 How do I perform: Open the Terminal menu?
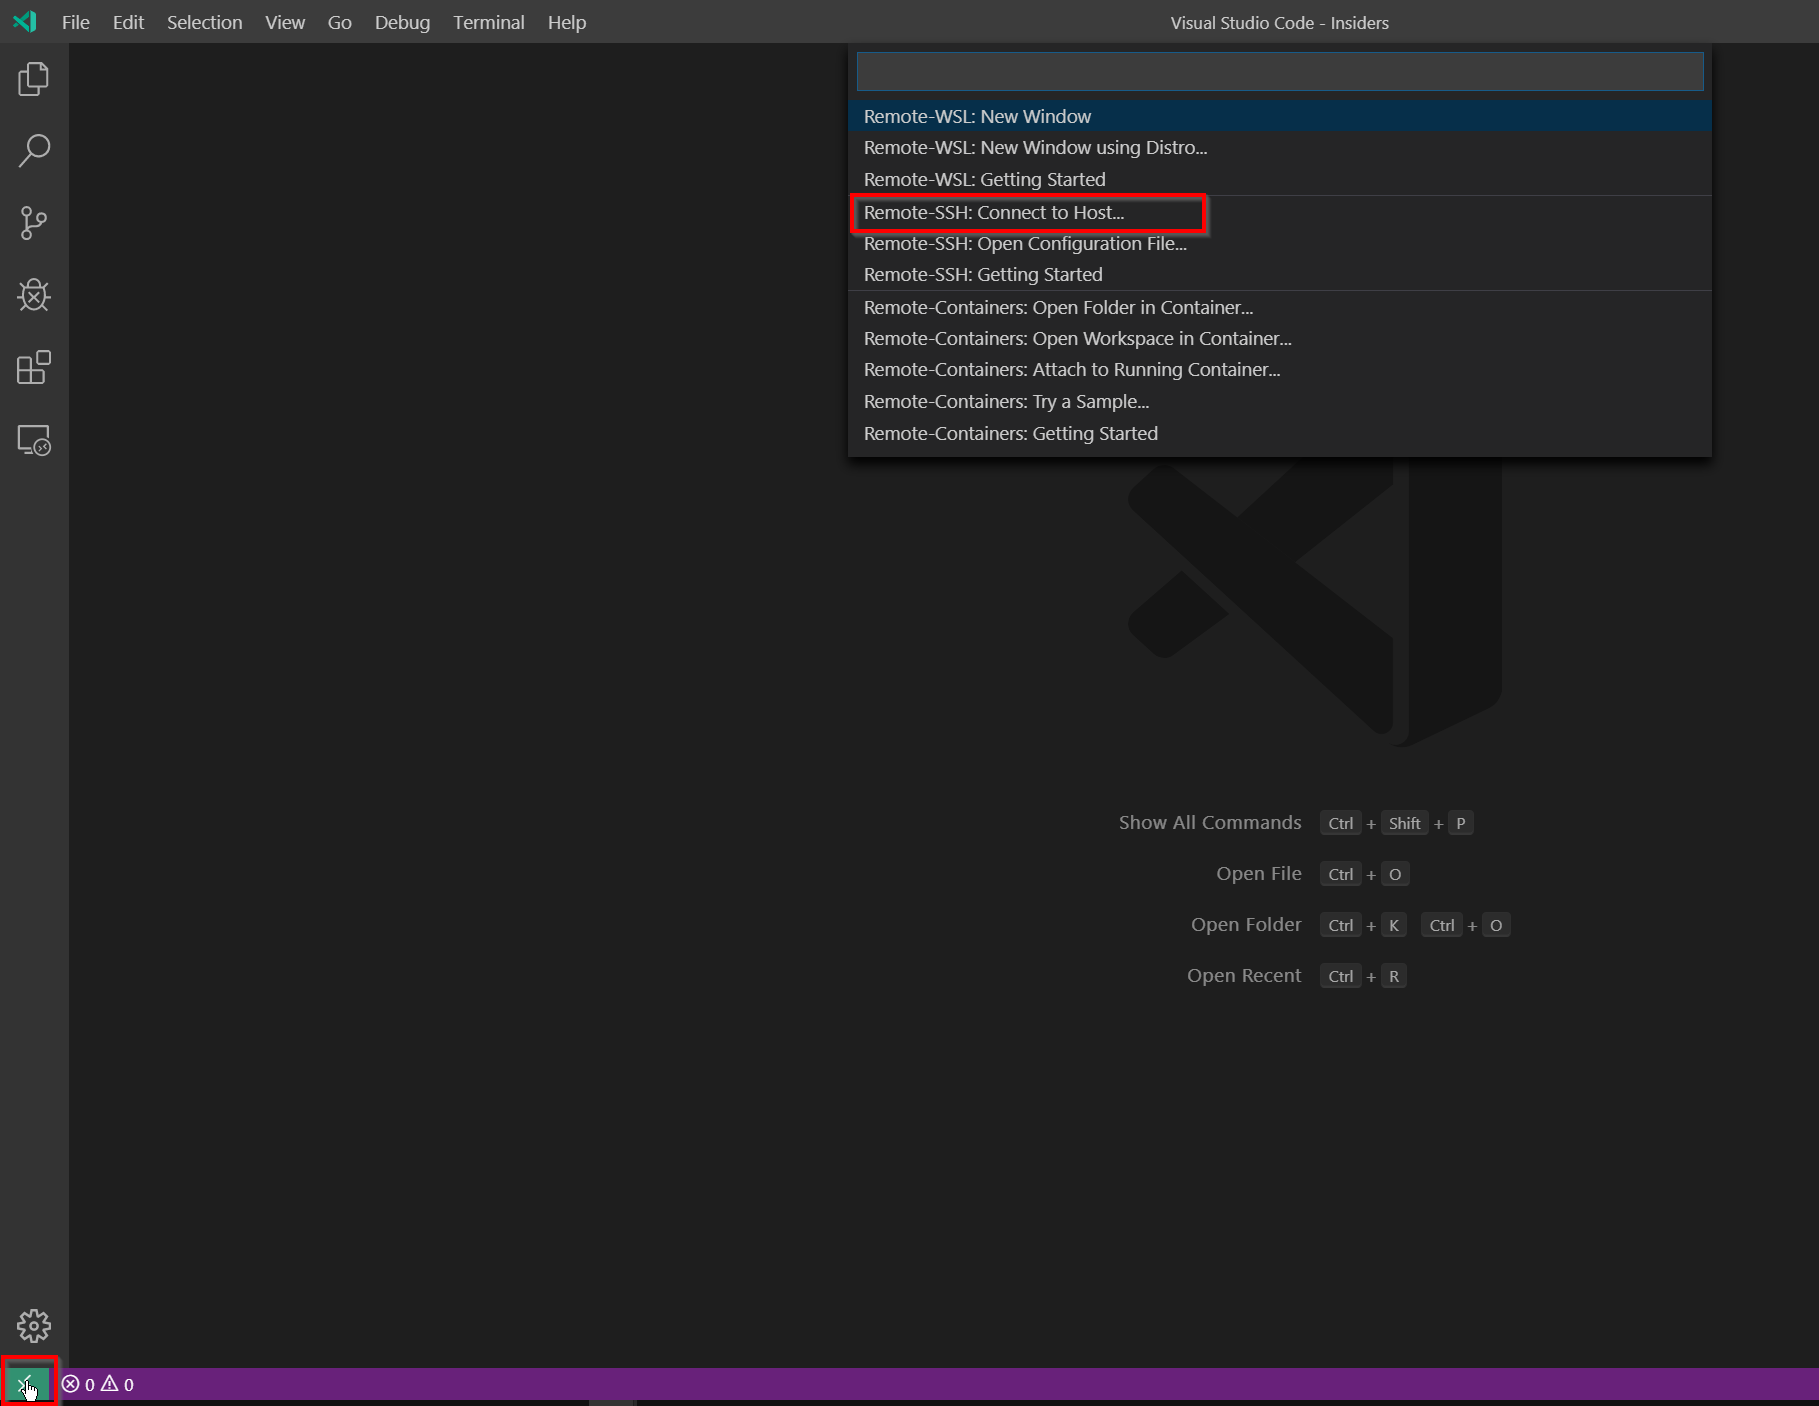click(488, 22)
